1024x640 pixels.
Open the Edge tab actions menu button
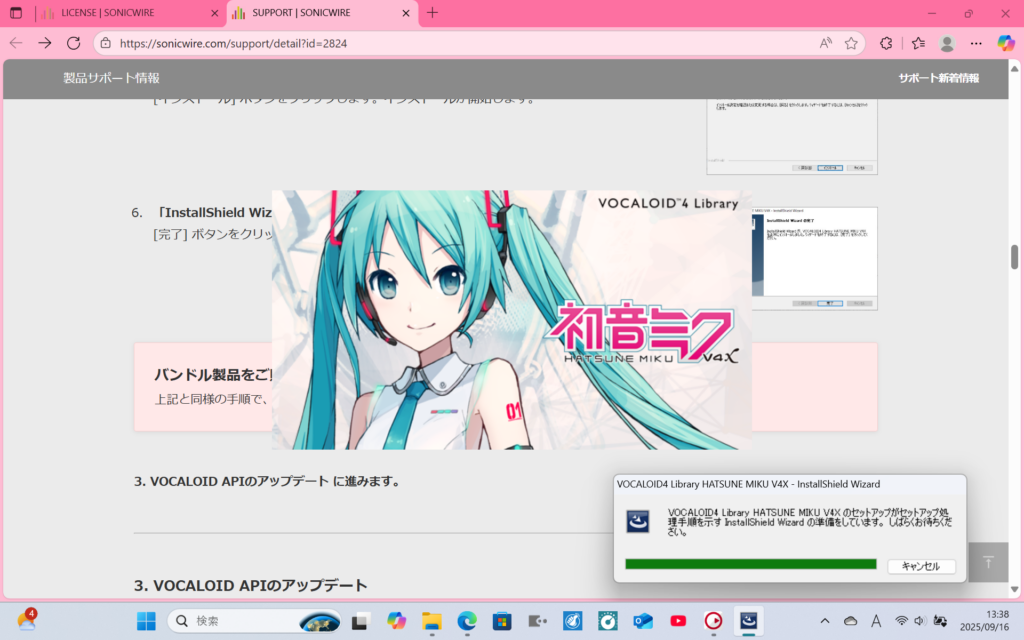16,13
